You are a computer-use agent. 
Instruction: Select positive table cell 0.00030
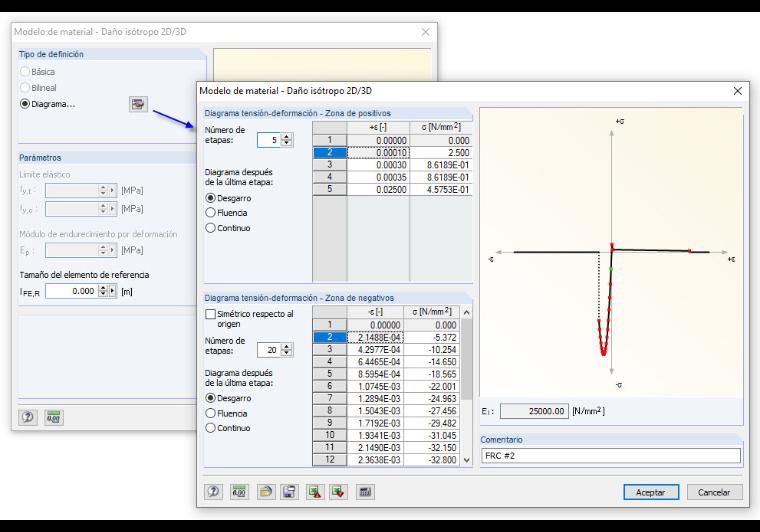[378, 165]
